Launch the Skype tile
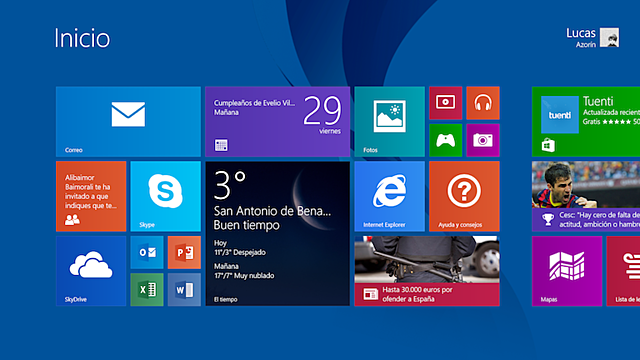The height and width of the screenshot is (360, 640). coord(166,196)
